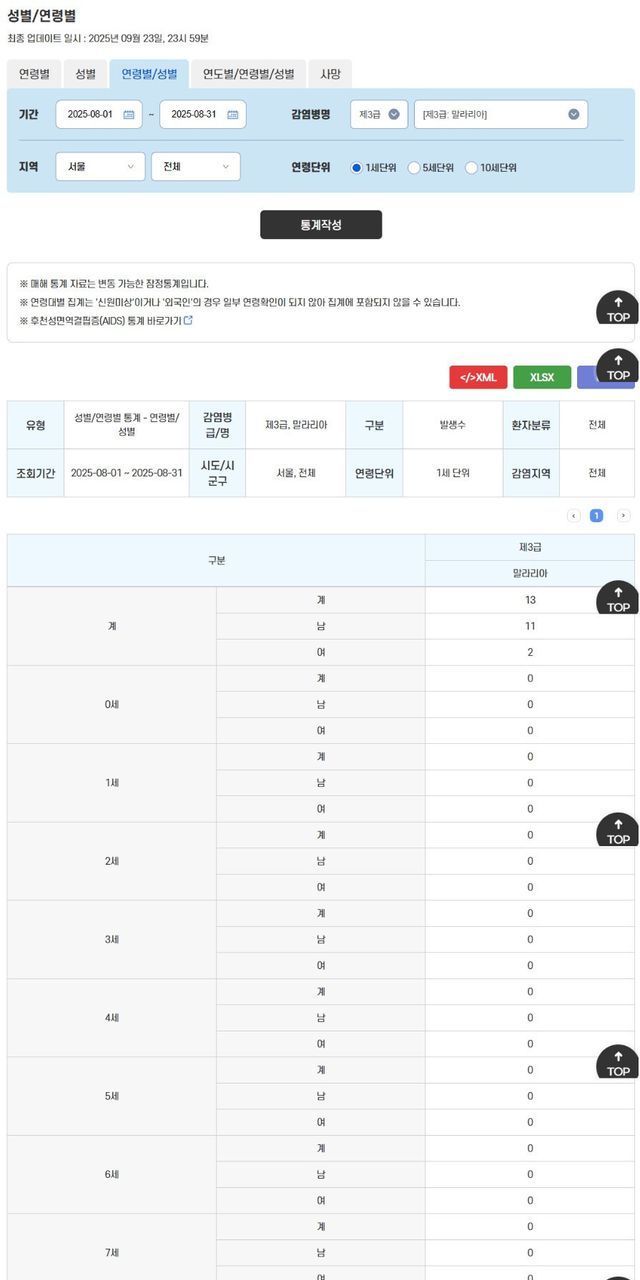640x1280 pixels.
Task: Select the 1세단위 age unit radio
Action: click(x=357, y=168)
